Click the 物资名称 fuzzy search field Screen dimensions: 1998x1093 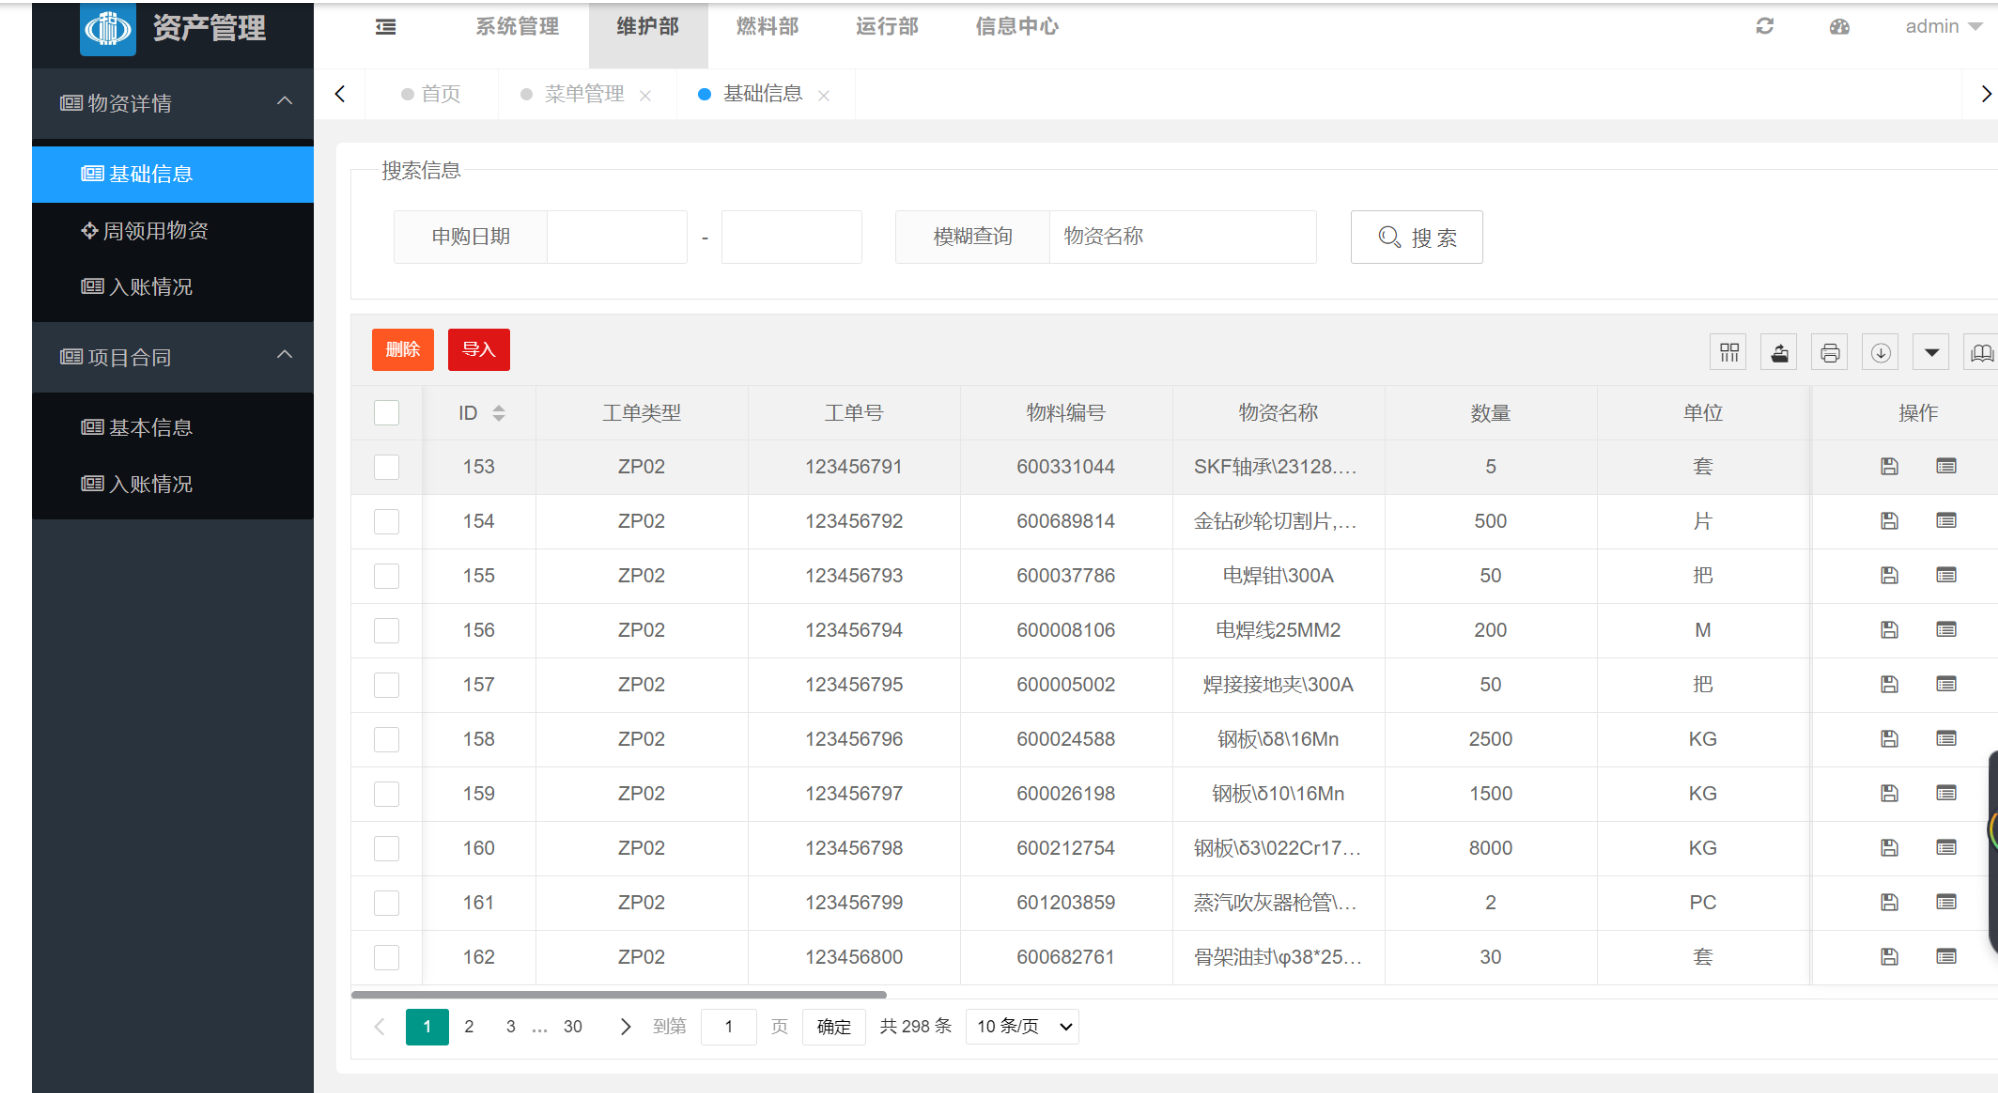[1182, 237]
